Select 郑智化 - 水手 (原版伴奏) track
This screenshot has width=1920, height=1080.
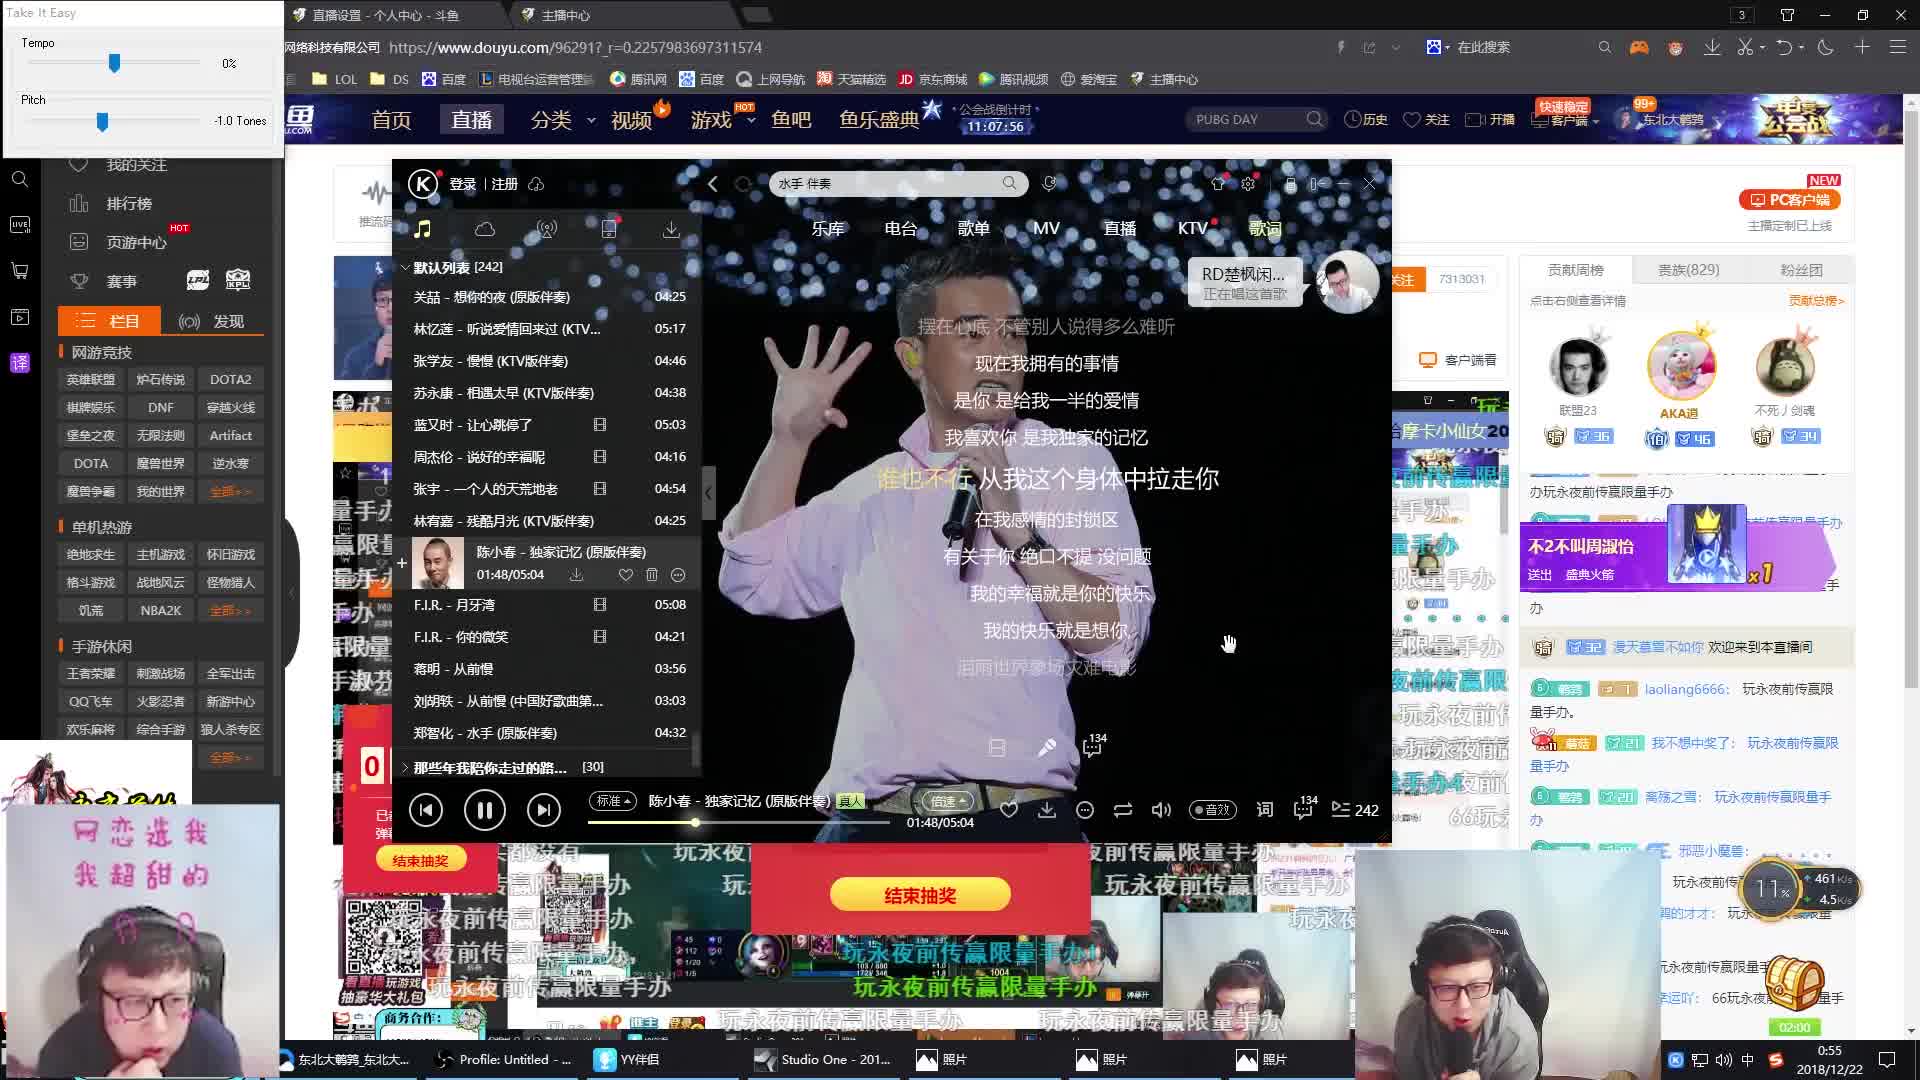(548, 733)
